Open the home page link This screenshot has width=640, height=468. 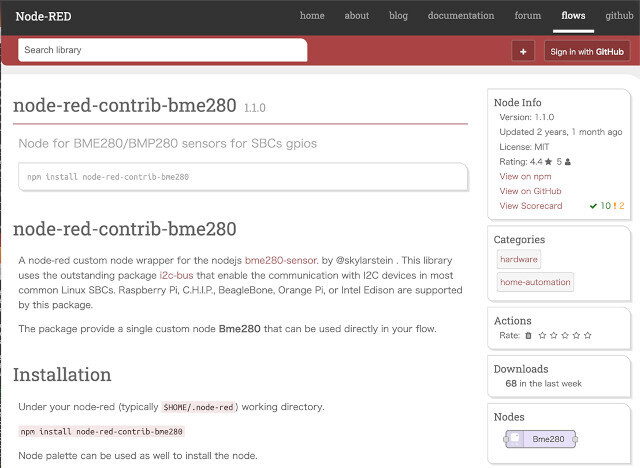point(312,16)
